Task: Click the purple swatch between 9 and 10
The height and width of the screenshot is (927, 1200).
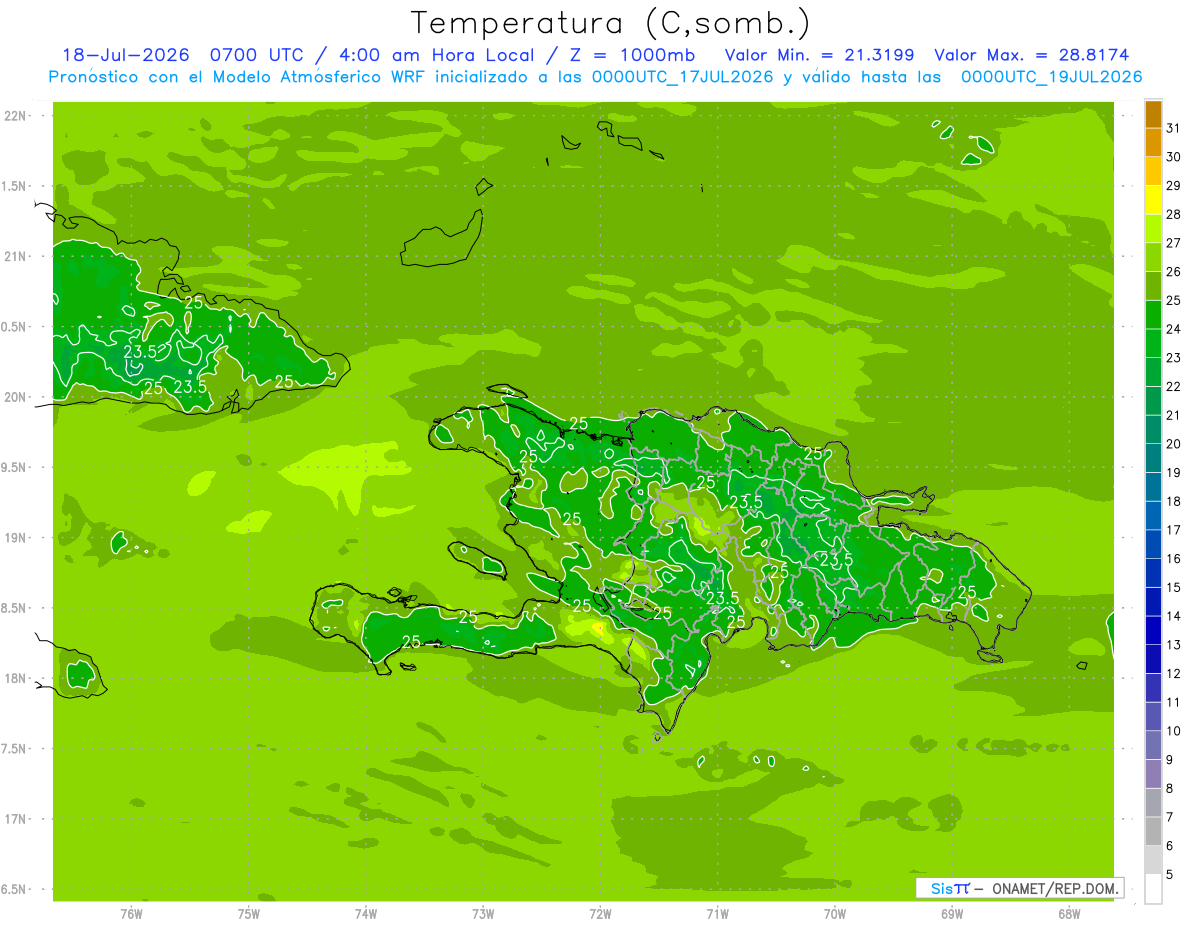Action: [1153, 745]
